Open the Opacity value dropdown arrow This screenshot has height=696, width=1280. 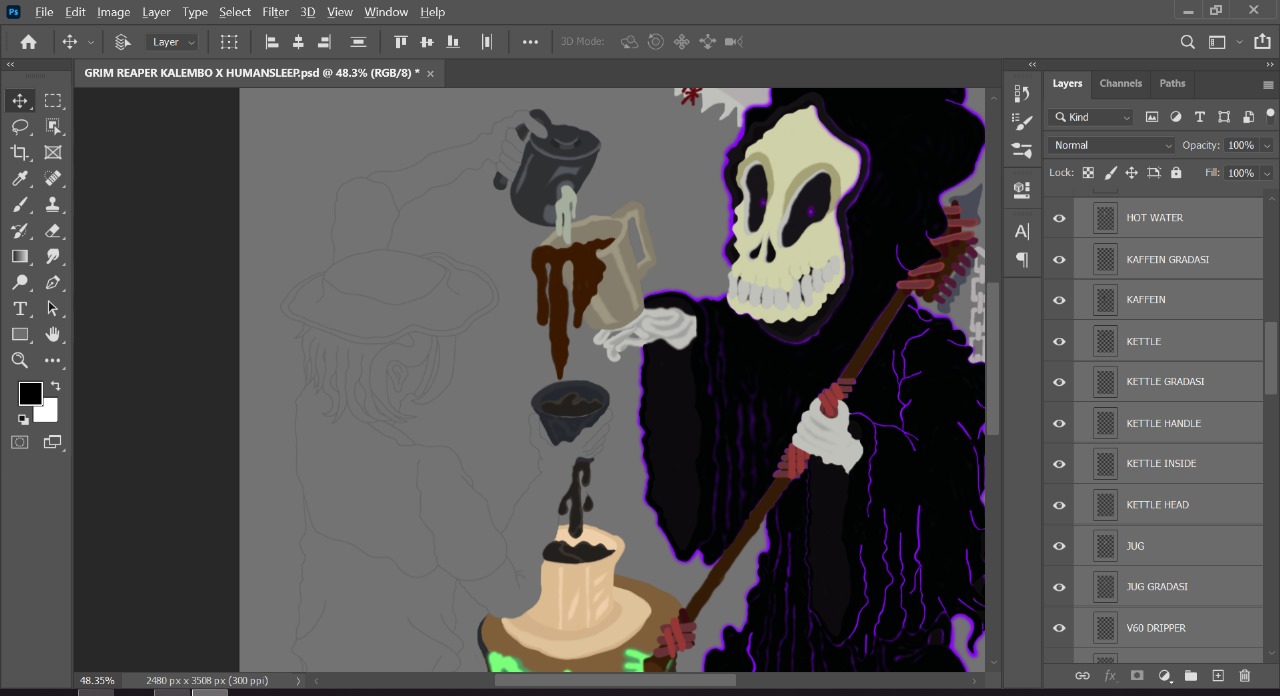pos(1267,145)
